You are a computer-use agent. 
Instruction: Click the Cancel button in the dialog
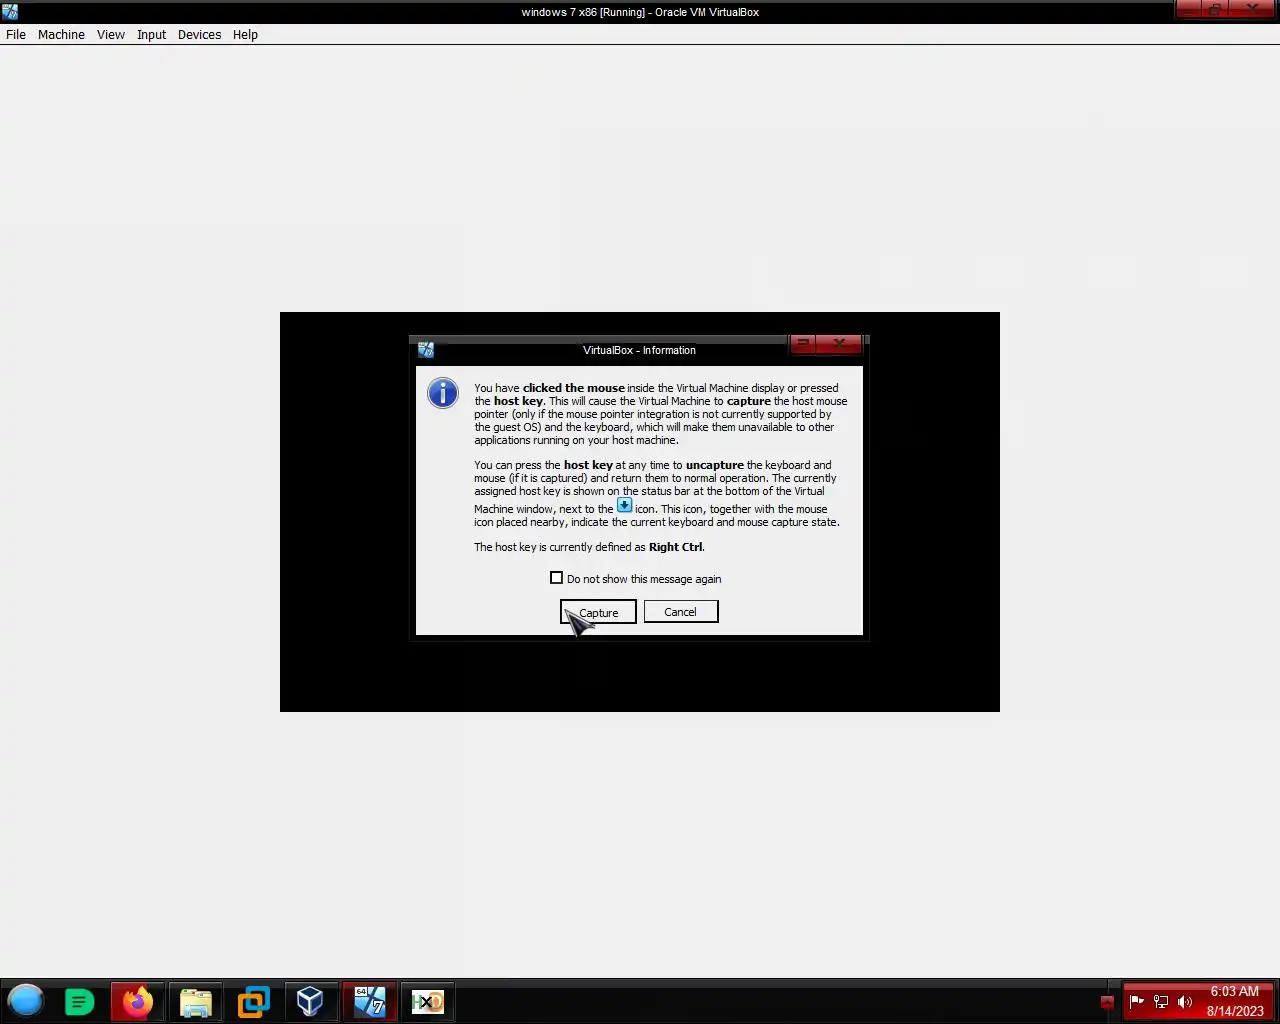click(681, 612)
